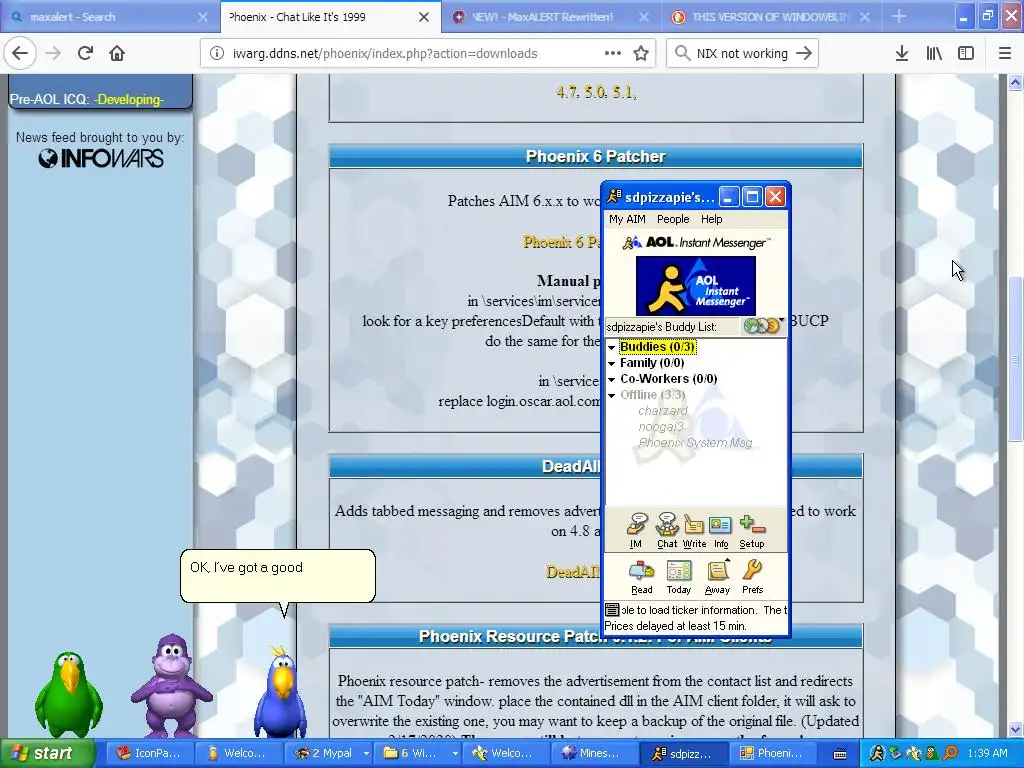Click the globe icons next to Buddy List label
Viewport: 1024px width, 768px height.
(x=763, y=325)
